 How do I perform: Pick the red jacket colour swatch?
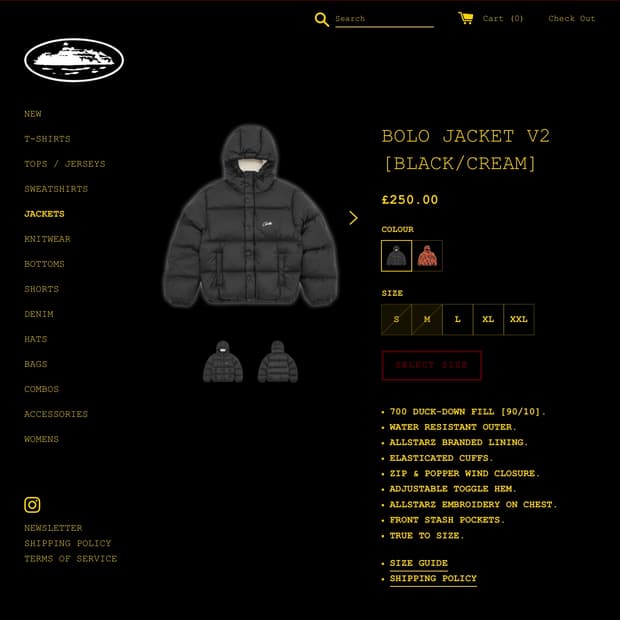(427, 256)
